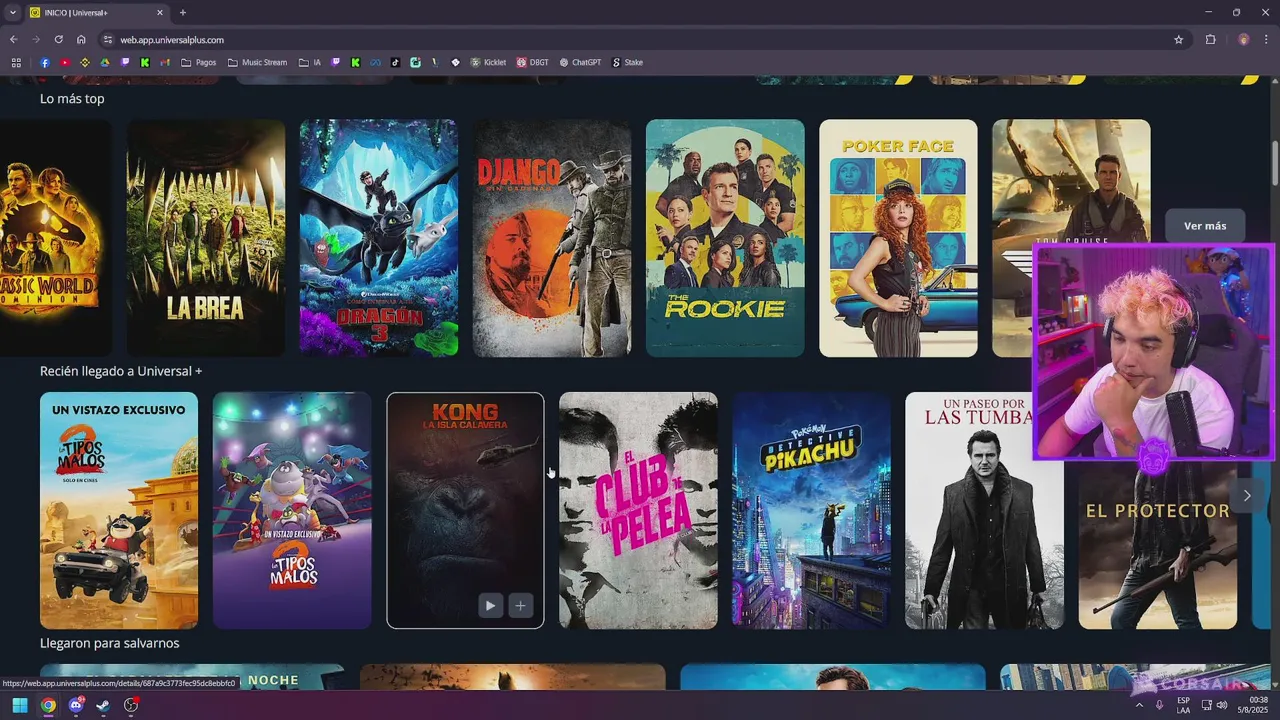The width and height of the screenshot is (1280, 720).
Task: Open the Music Stream bookmarks folder
Action: pos(257,62)
